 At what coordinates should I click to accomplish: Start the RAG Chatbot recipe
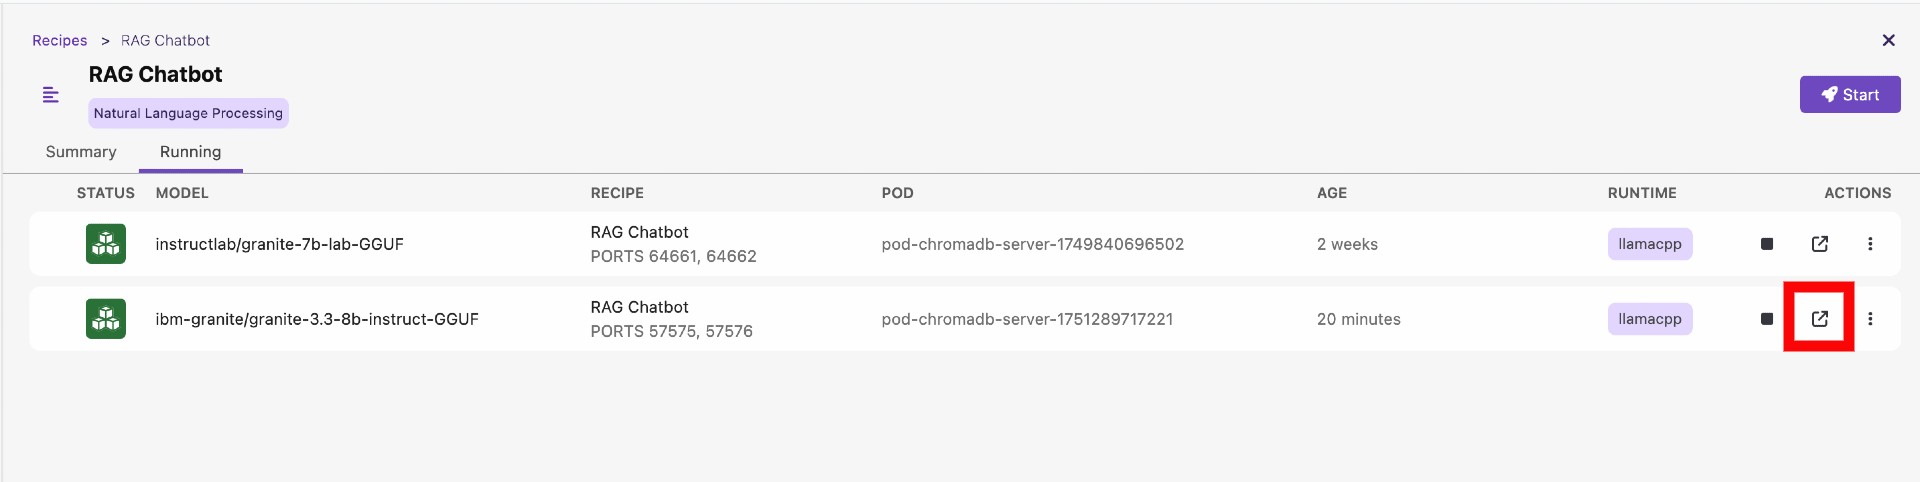tap(1849, 95)
